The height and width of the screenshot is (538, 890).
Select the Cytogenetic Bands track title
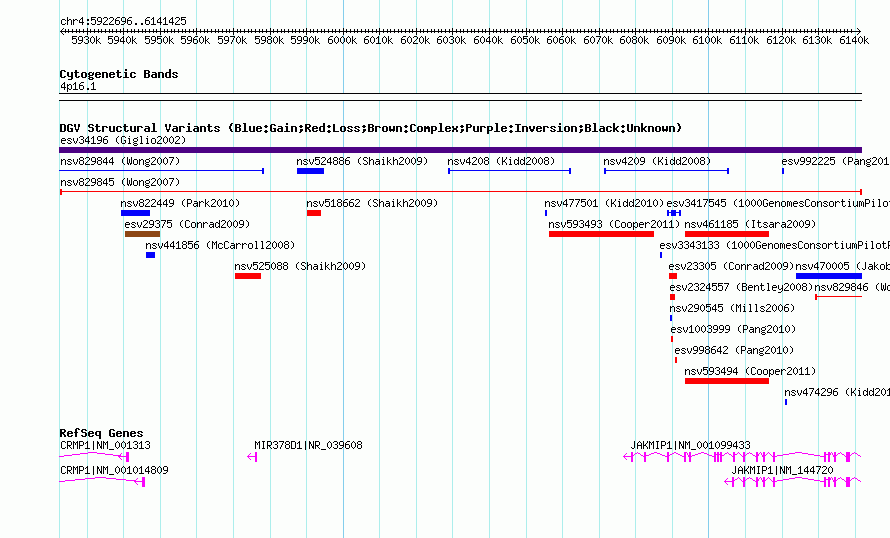119,74
